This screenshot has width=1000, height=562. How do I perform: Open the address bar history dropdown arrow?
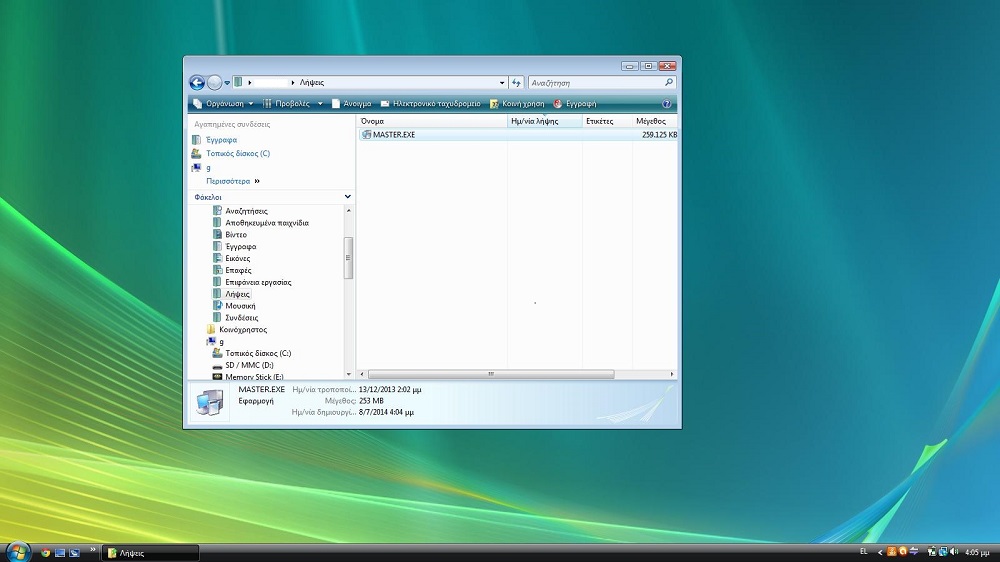coord(502,83)
